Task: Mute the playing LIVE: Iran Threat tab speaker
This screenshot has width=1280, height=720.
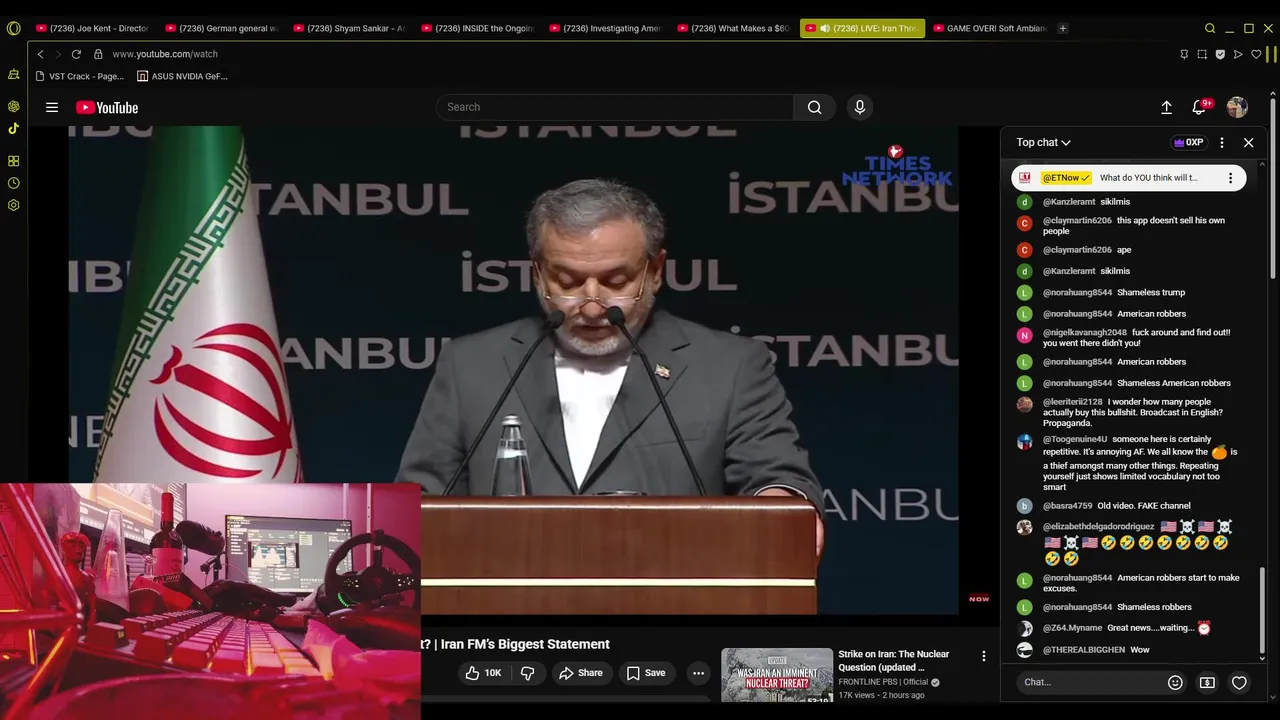Action: (x=824, y=28)
